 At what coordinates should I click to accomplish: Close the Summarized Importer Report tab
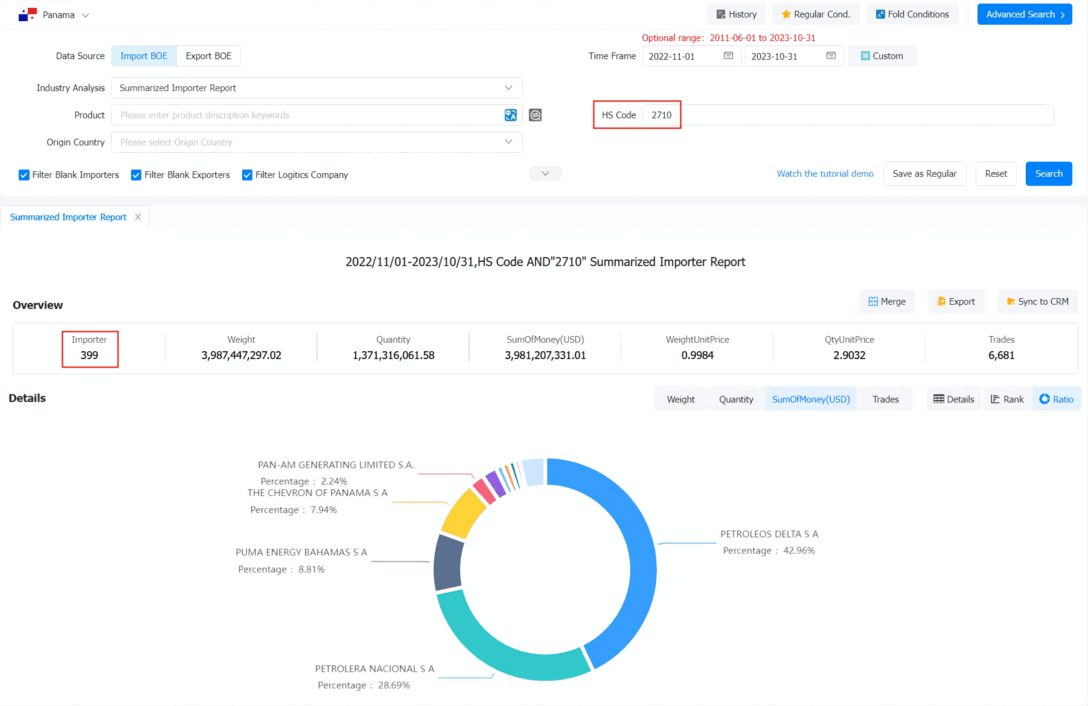(x=138, y=217)
